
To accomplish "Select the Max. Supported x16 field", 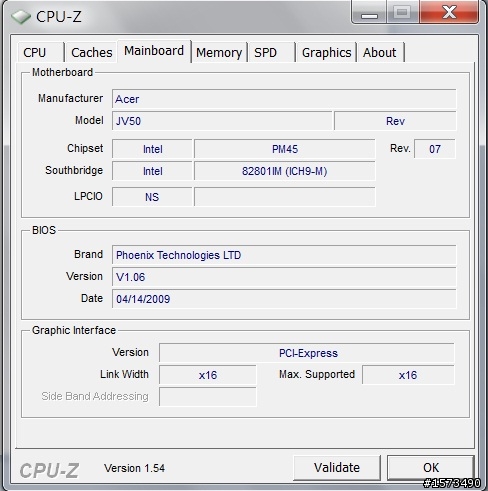I will tap(408, 375).
